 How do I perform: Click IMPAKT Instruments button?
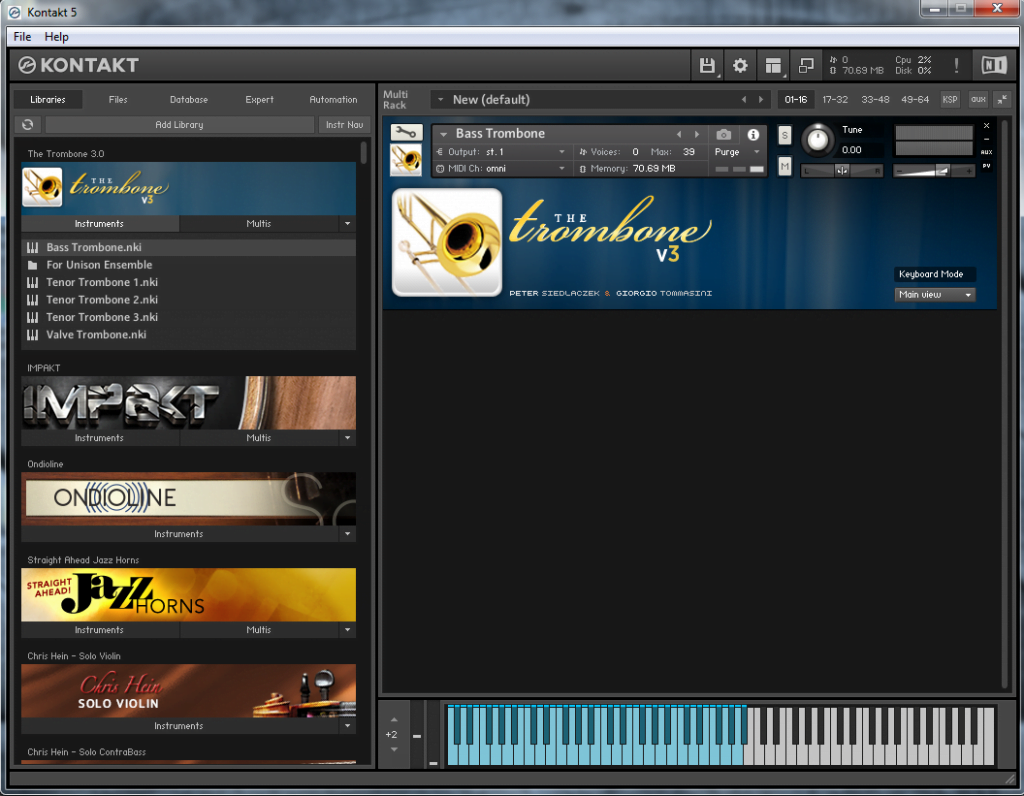pyautogui.click(x=99, y=438)
